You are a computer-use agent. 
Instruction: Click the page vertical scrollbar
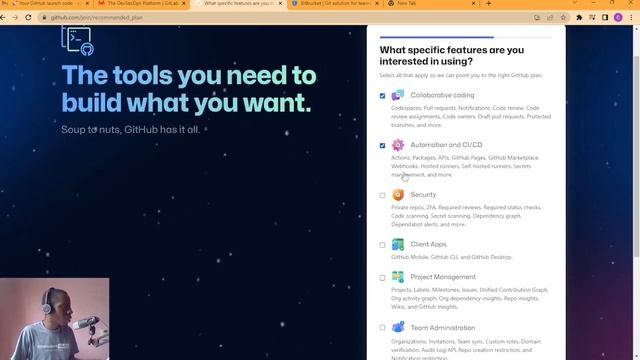pyautogui.click(x=636, y=157)
